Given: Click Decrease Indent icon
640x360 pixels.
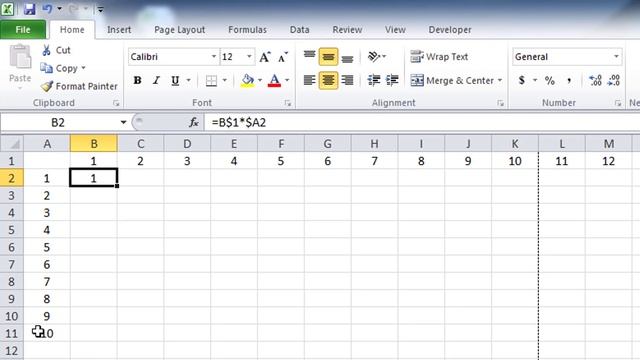Looking at the screenshot, I should click(x=373, y=80).
